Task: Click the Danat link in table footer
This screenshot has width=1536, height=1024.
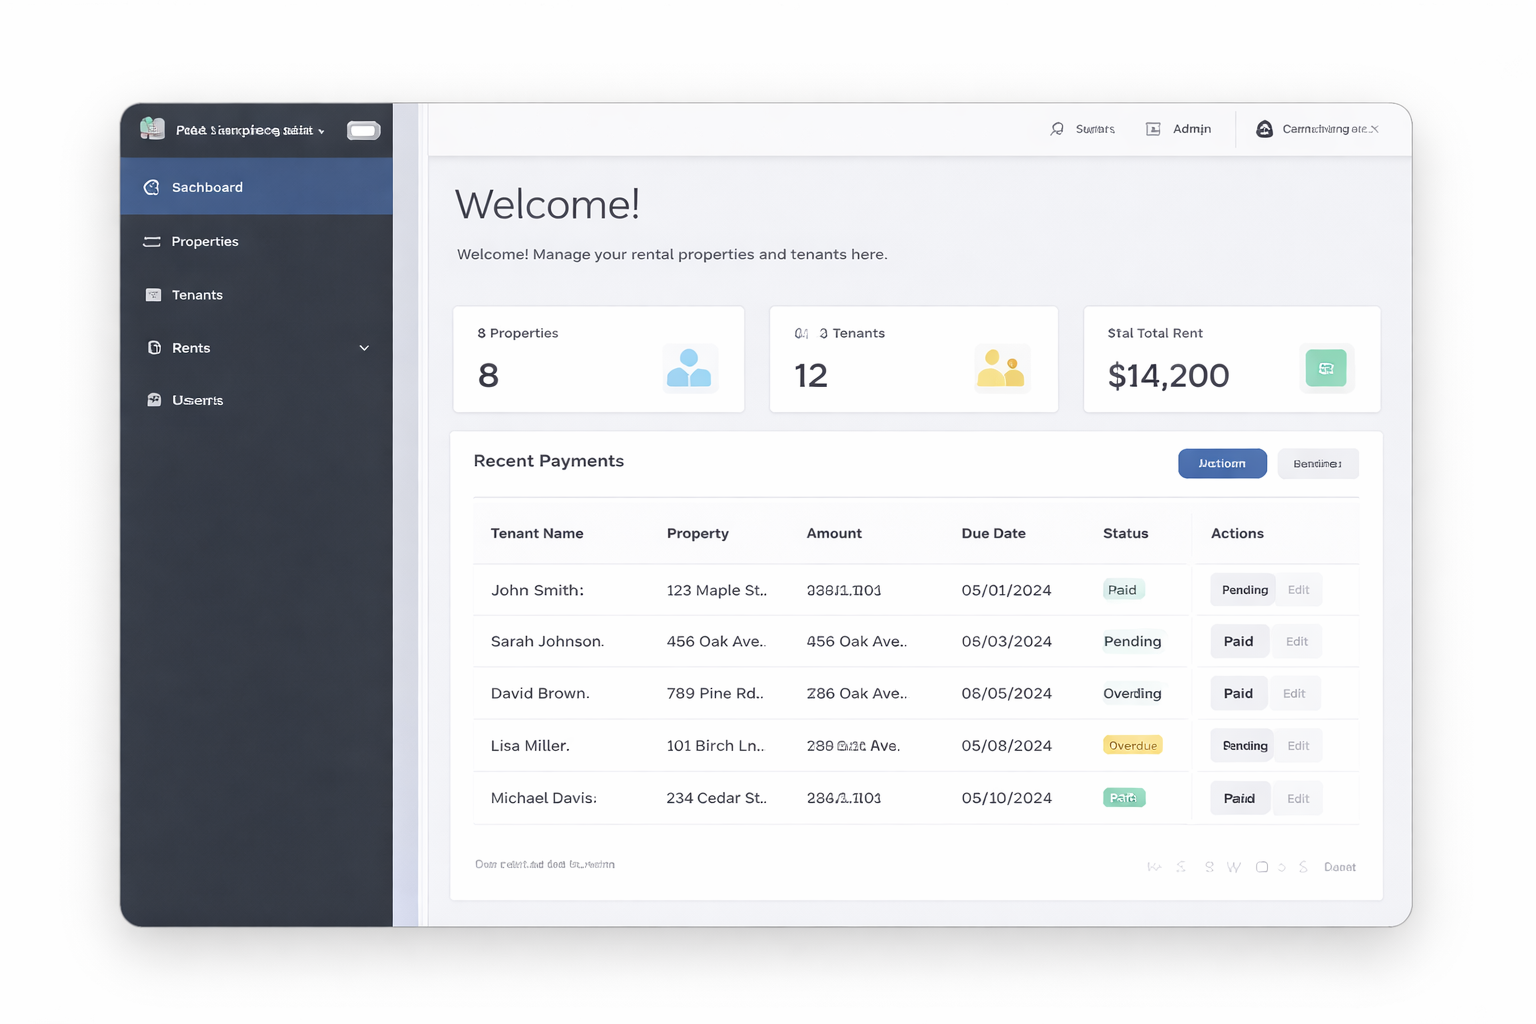Action: [x=1340, y=867]
